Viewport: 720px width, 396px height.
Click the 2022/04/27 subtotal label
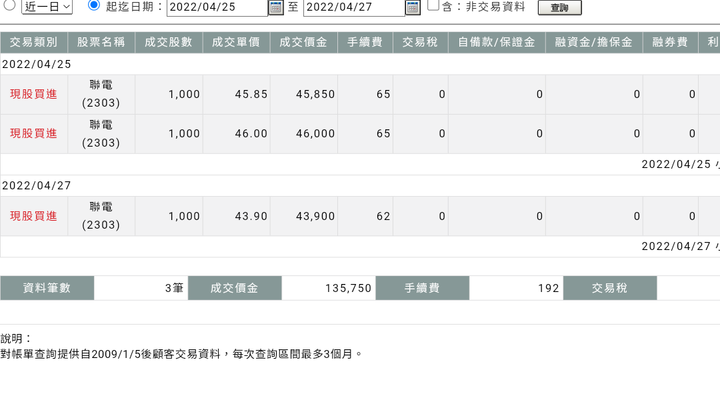pyautogui.click(x=681, y=246)
